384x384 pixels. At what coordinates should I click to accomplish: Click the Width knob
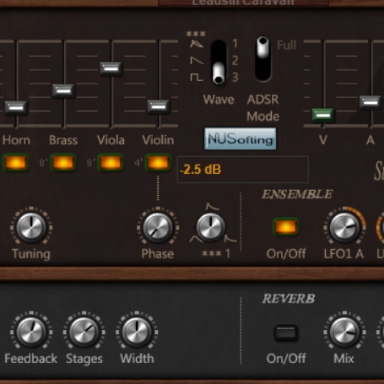coord(137,332)
